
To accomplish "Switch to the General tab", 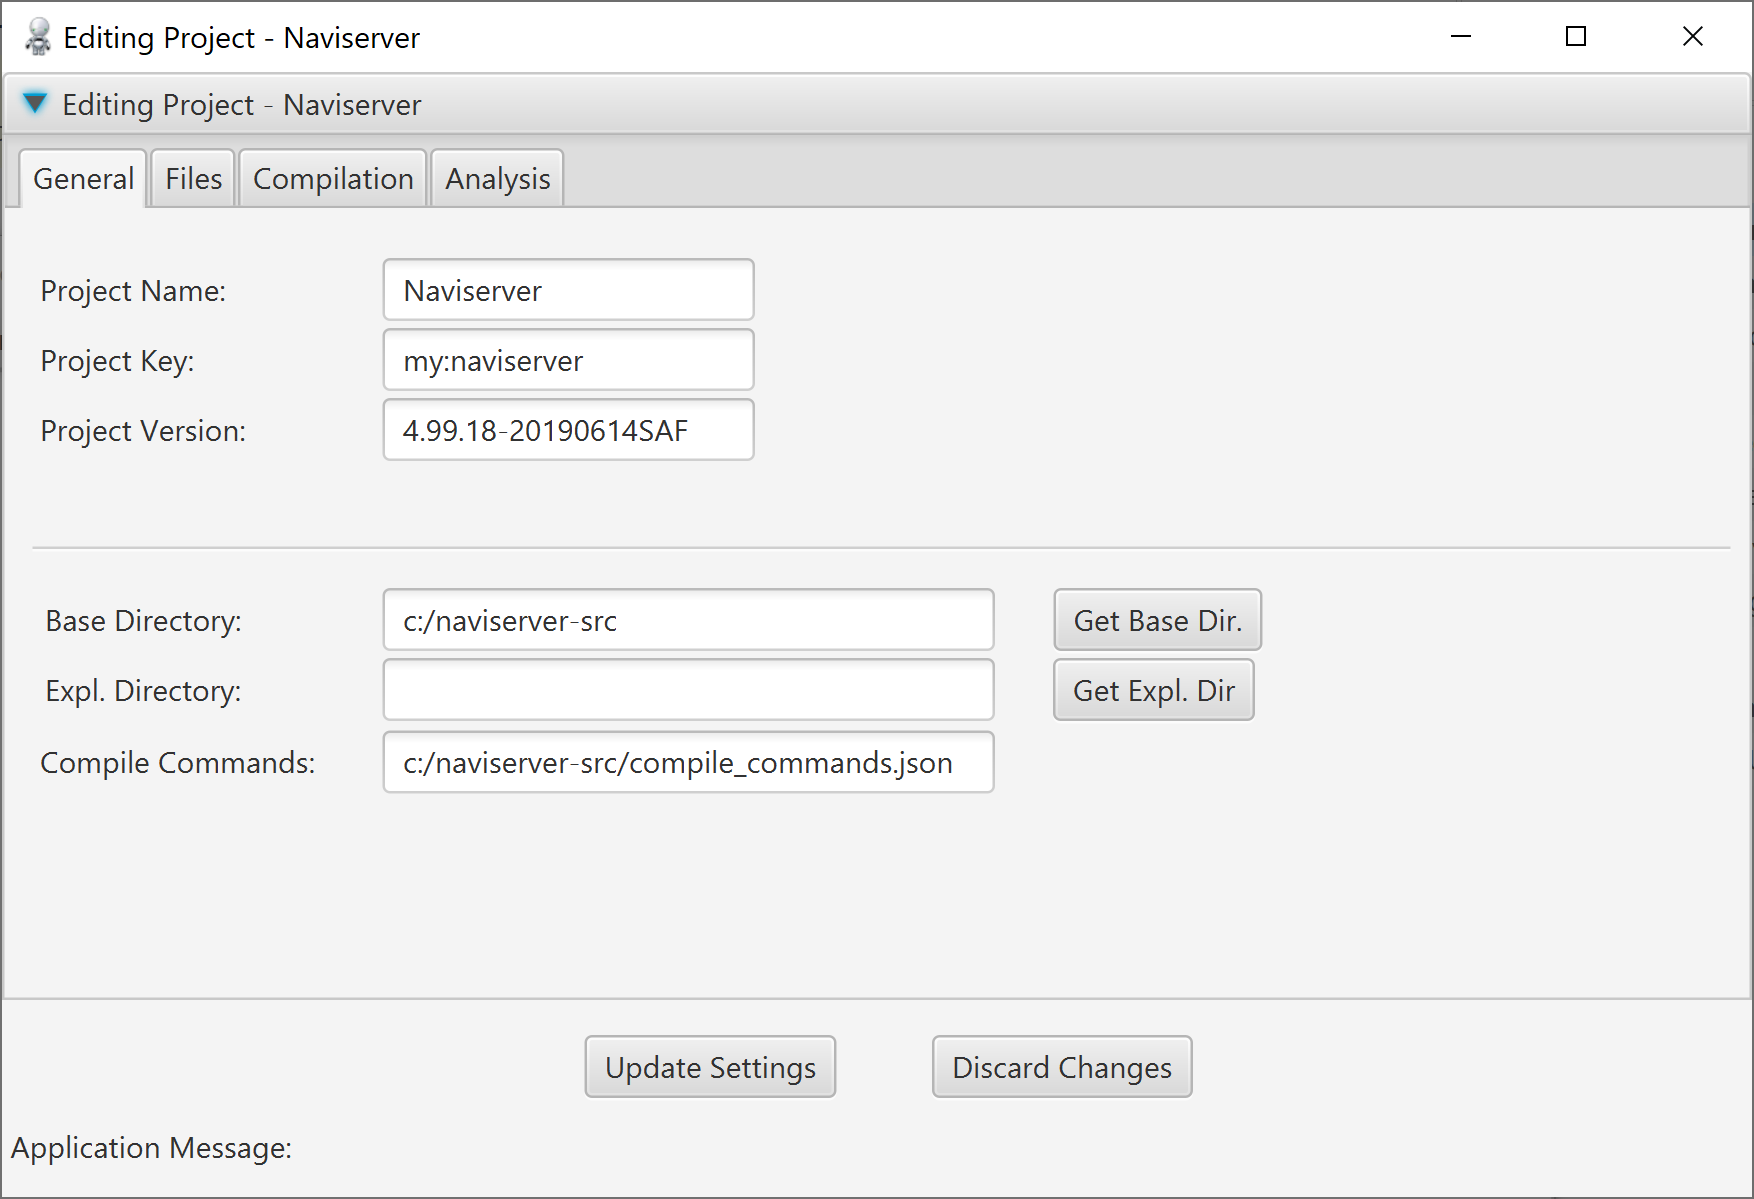I will click(83, 179).
